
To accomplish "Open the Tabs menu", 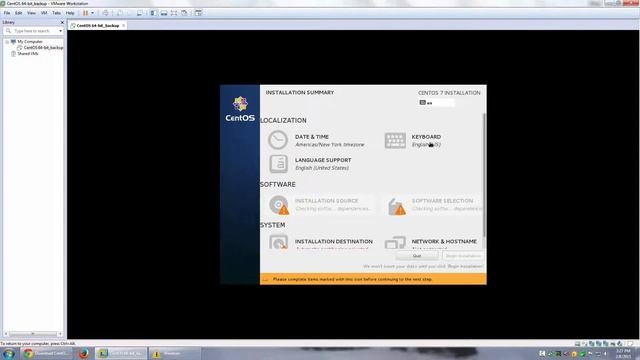I will [56, 13].
